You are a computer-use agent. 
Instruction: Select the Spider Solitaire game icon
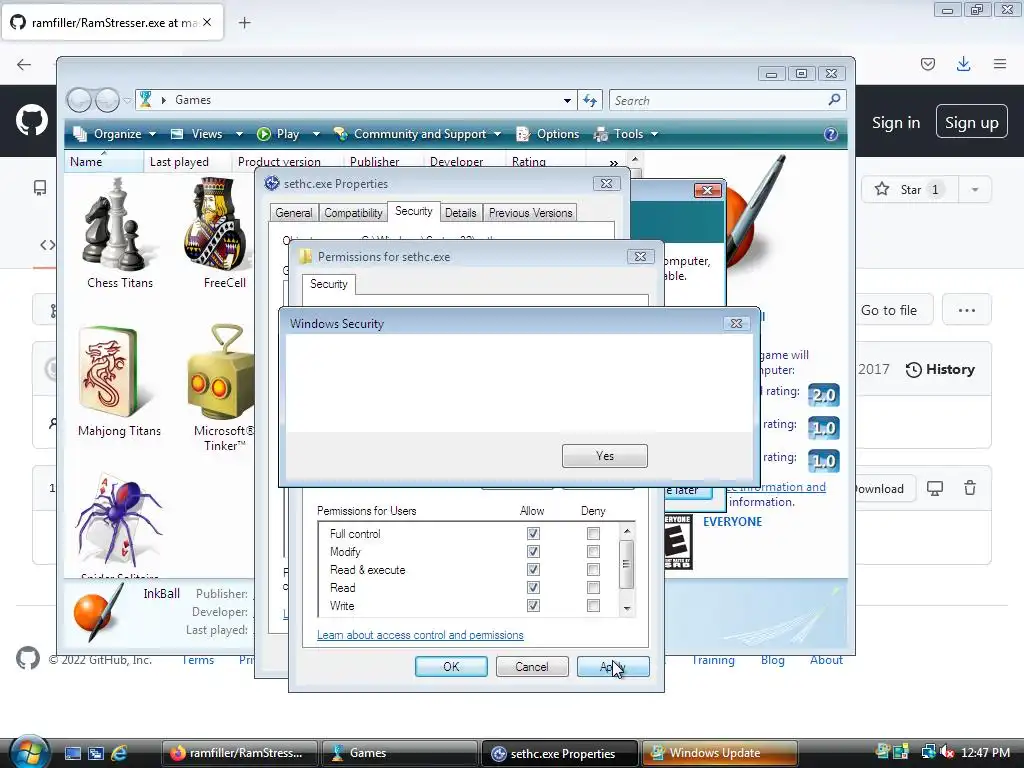(120, 520)
